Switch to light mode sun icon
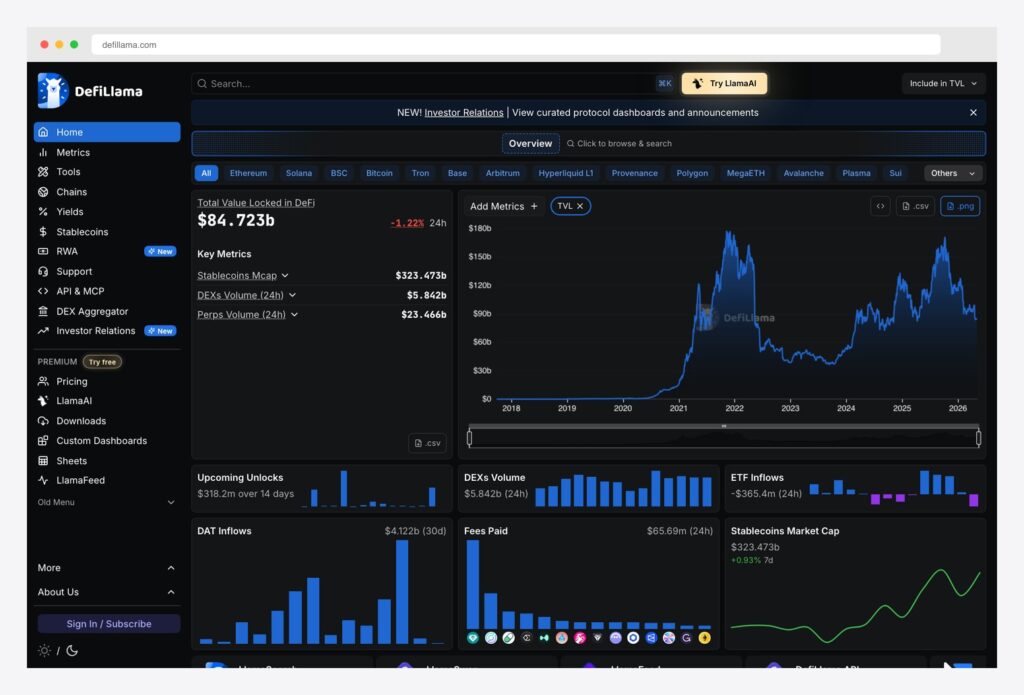1024x695 pixels. [x=44, y=651]
